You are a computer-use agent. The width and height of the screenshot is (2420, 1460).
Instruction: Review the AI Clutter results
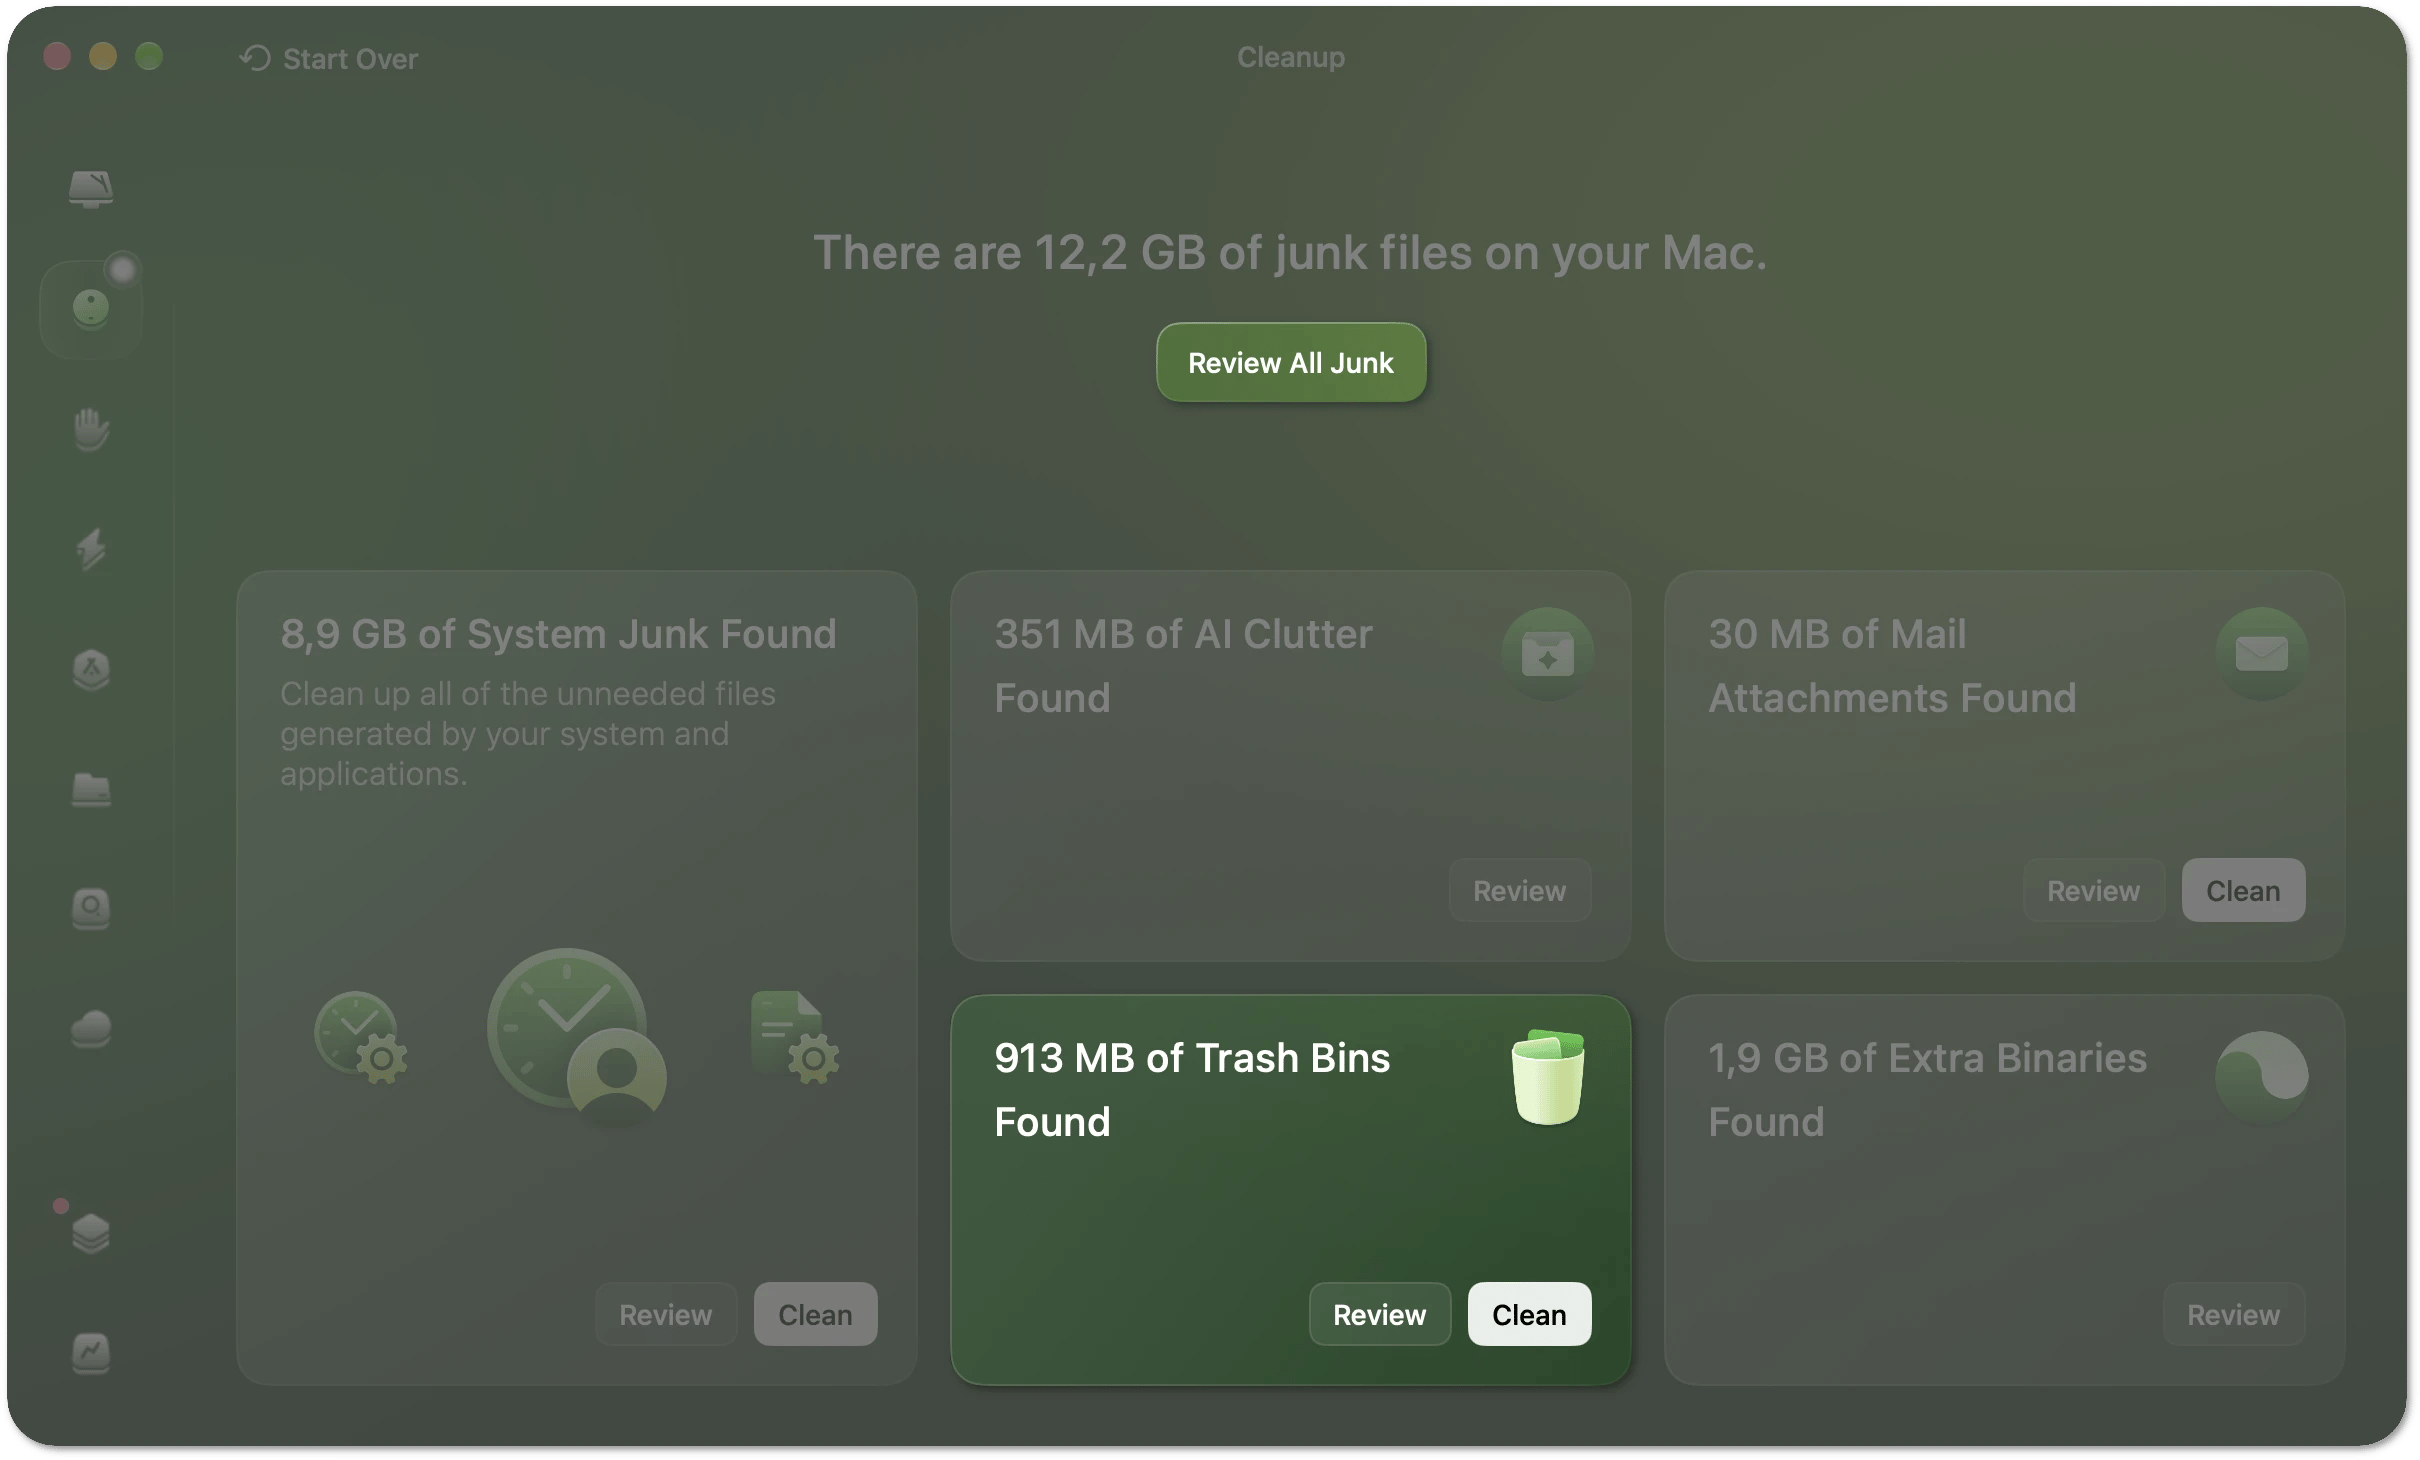tap(1519, 890)
